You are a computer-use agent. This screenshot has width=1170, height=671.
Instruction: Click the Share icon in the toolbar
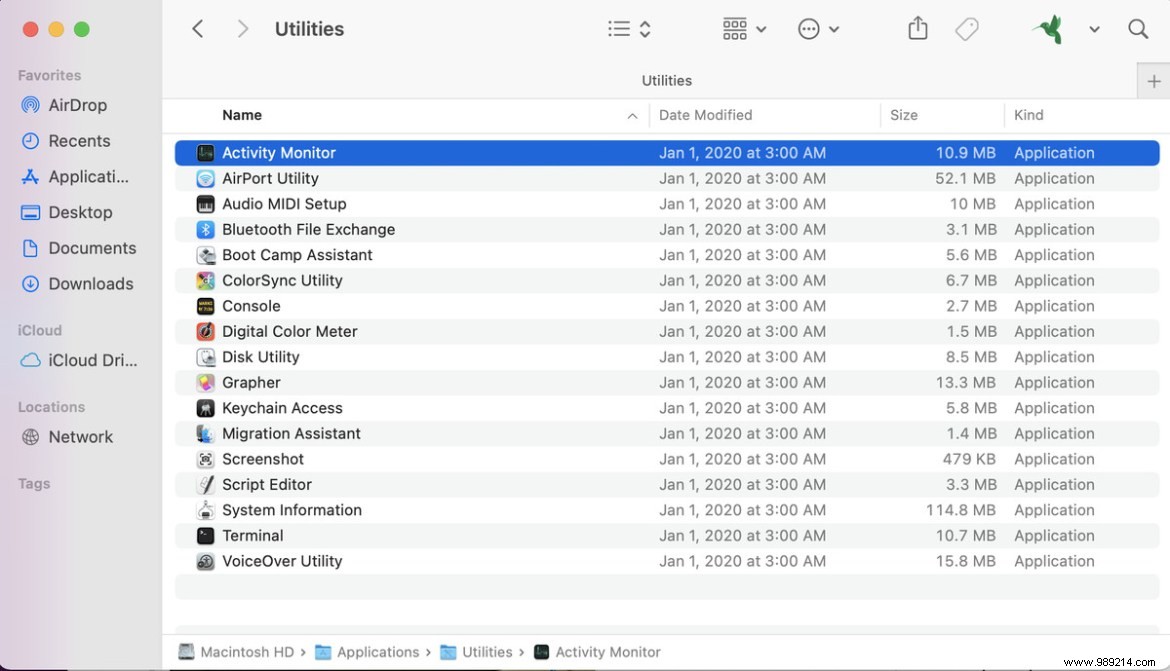[x=917, y=28]
